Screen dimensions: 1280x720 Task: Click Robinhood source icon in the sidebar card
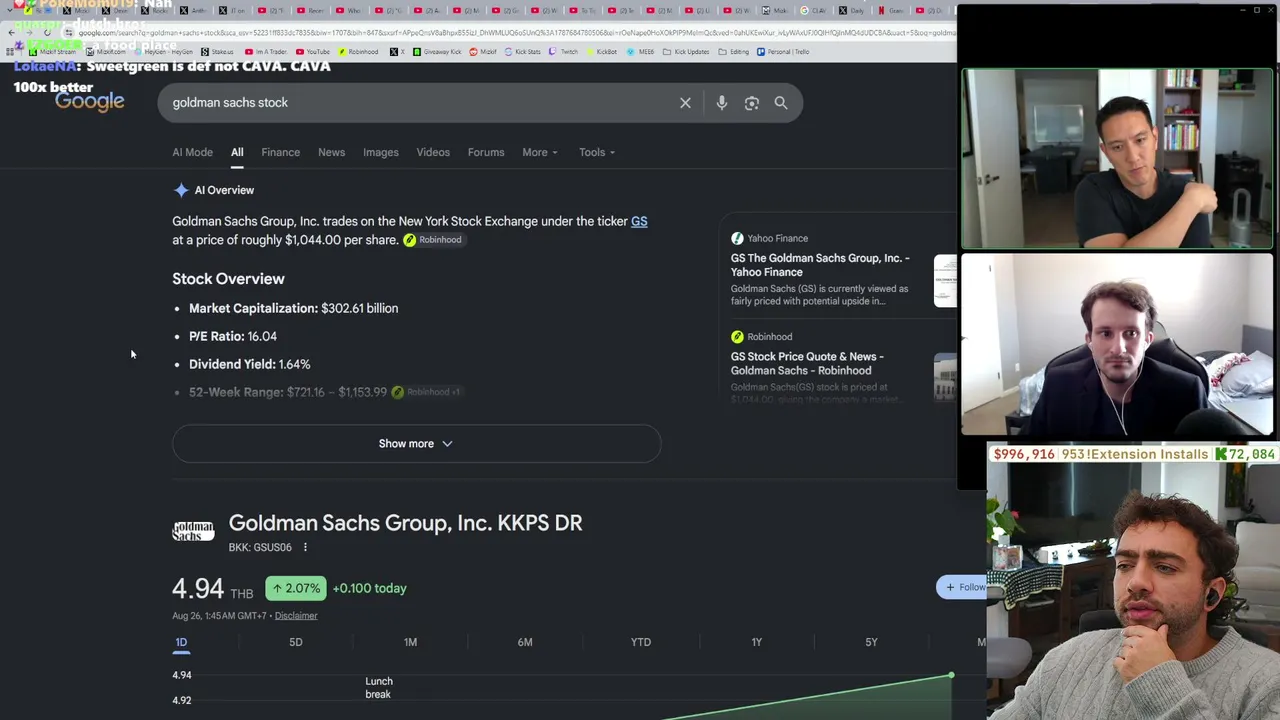coord(737,337)
